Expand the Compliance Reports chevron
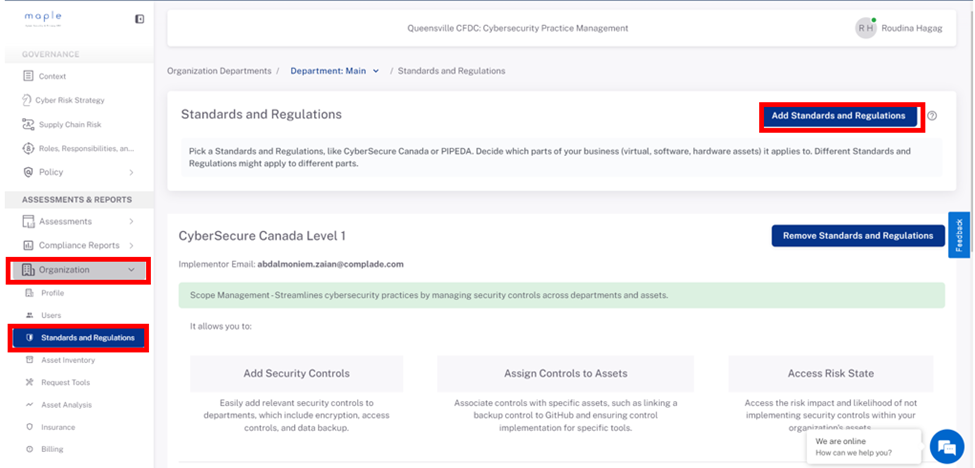The image size is (975, 468). (x=131, y=245)
